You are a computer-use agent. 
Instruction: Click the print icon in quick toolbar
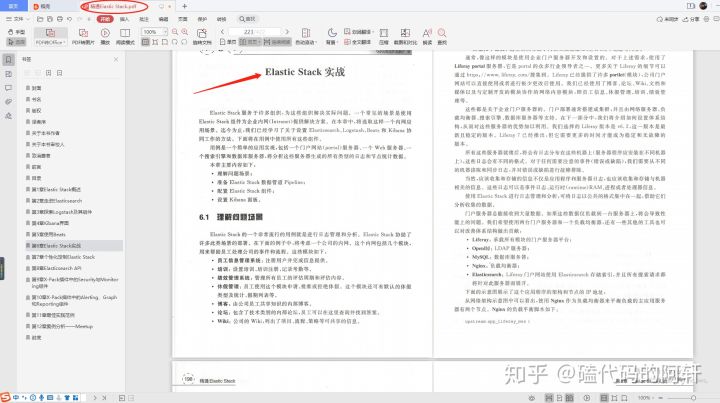pyautogui.click(x=60, y=19)
